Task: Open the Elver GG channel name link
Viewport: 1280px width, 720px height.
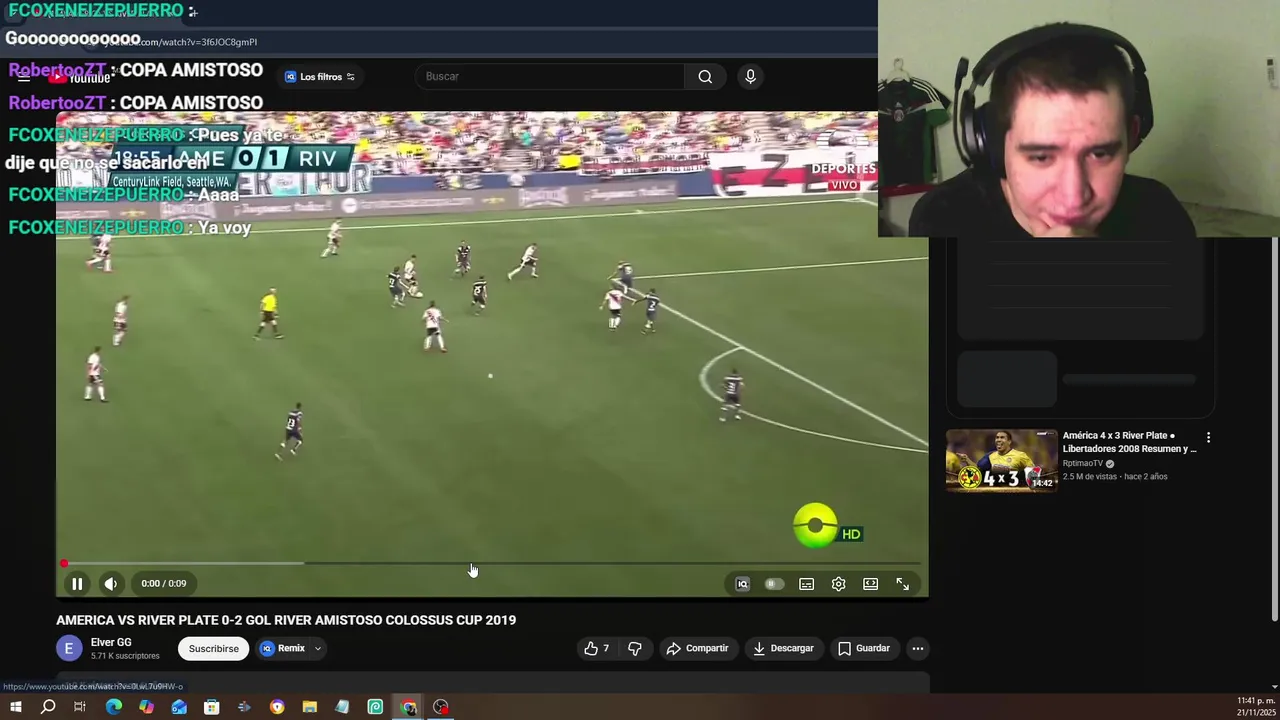Action: (x=111, y=643)
